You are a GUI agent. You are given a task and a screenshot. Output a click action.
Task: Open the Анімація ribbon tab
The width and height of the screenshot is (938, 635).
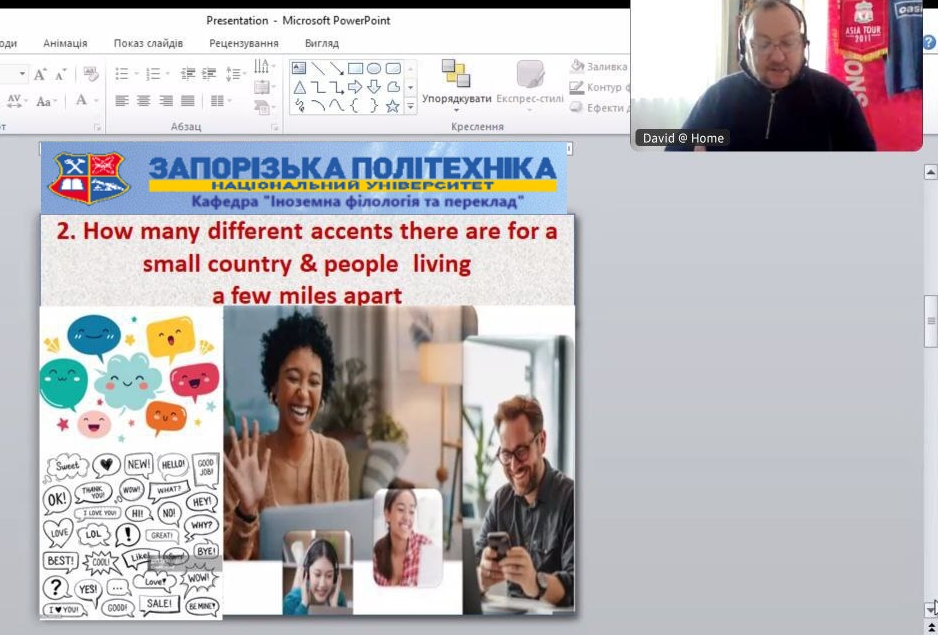click(x=65, y=43)
